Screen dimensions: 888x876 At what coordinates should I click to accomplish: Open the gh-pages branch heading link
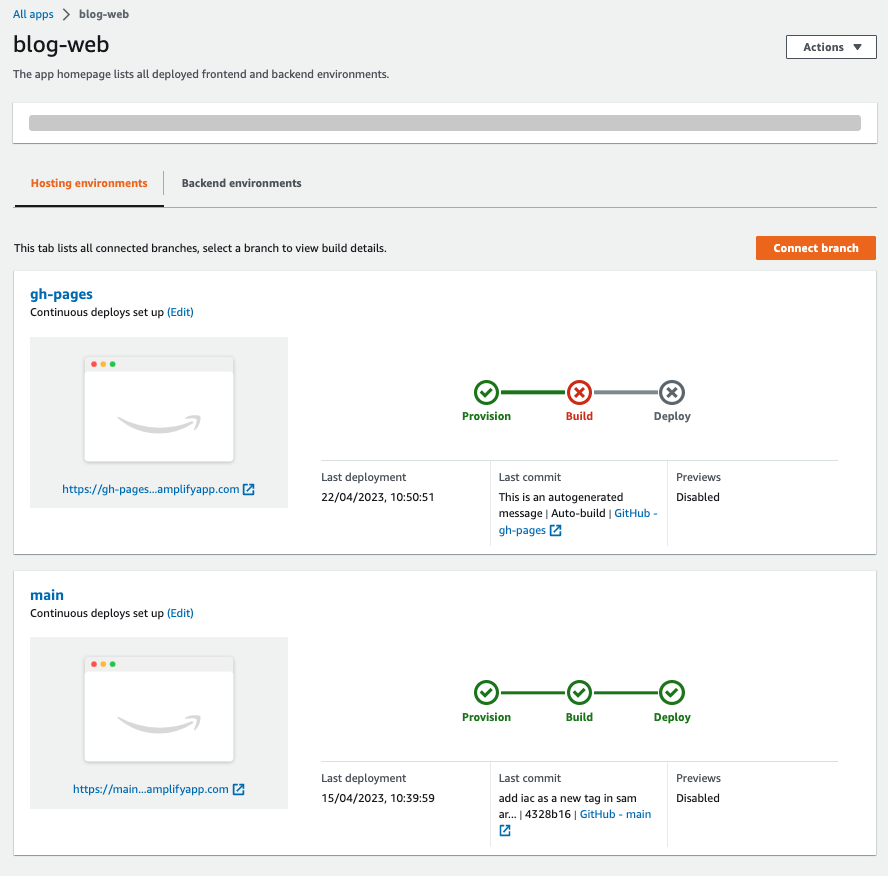pyautogui.click(x=61, y=294)
